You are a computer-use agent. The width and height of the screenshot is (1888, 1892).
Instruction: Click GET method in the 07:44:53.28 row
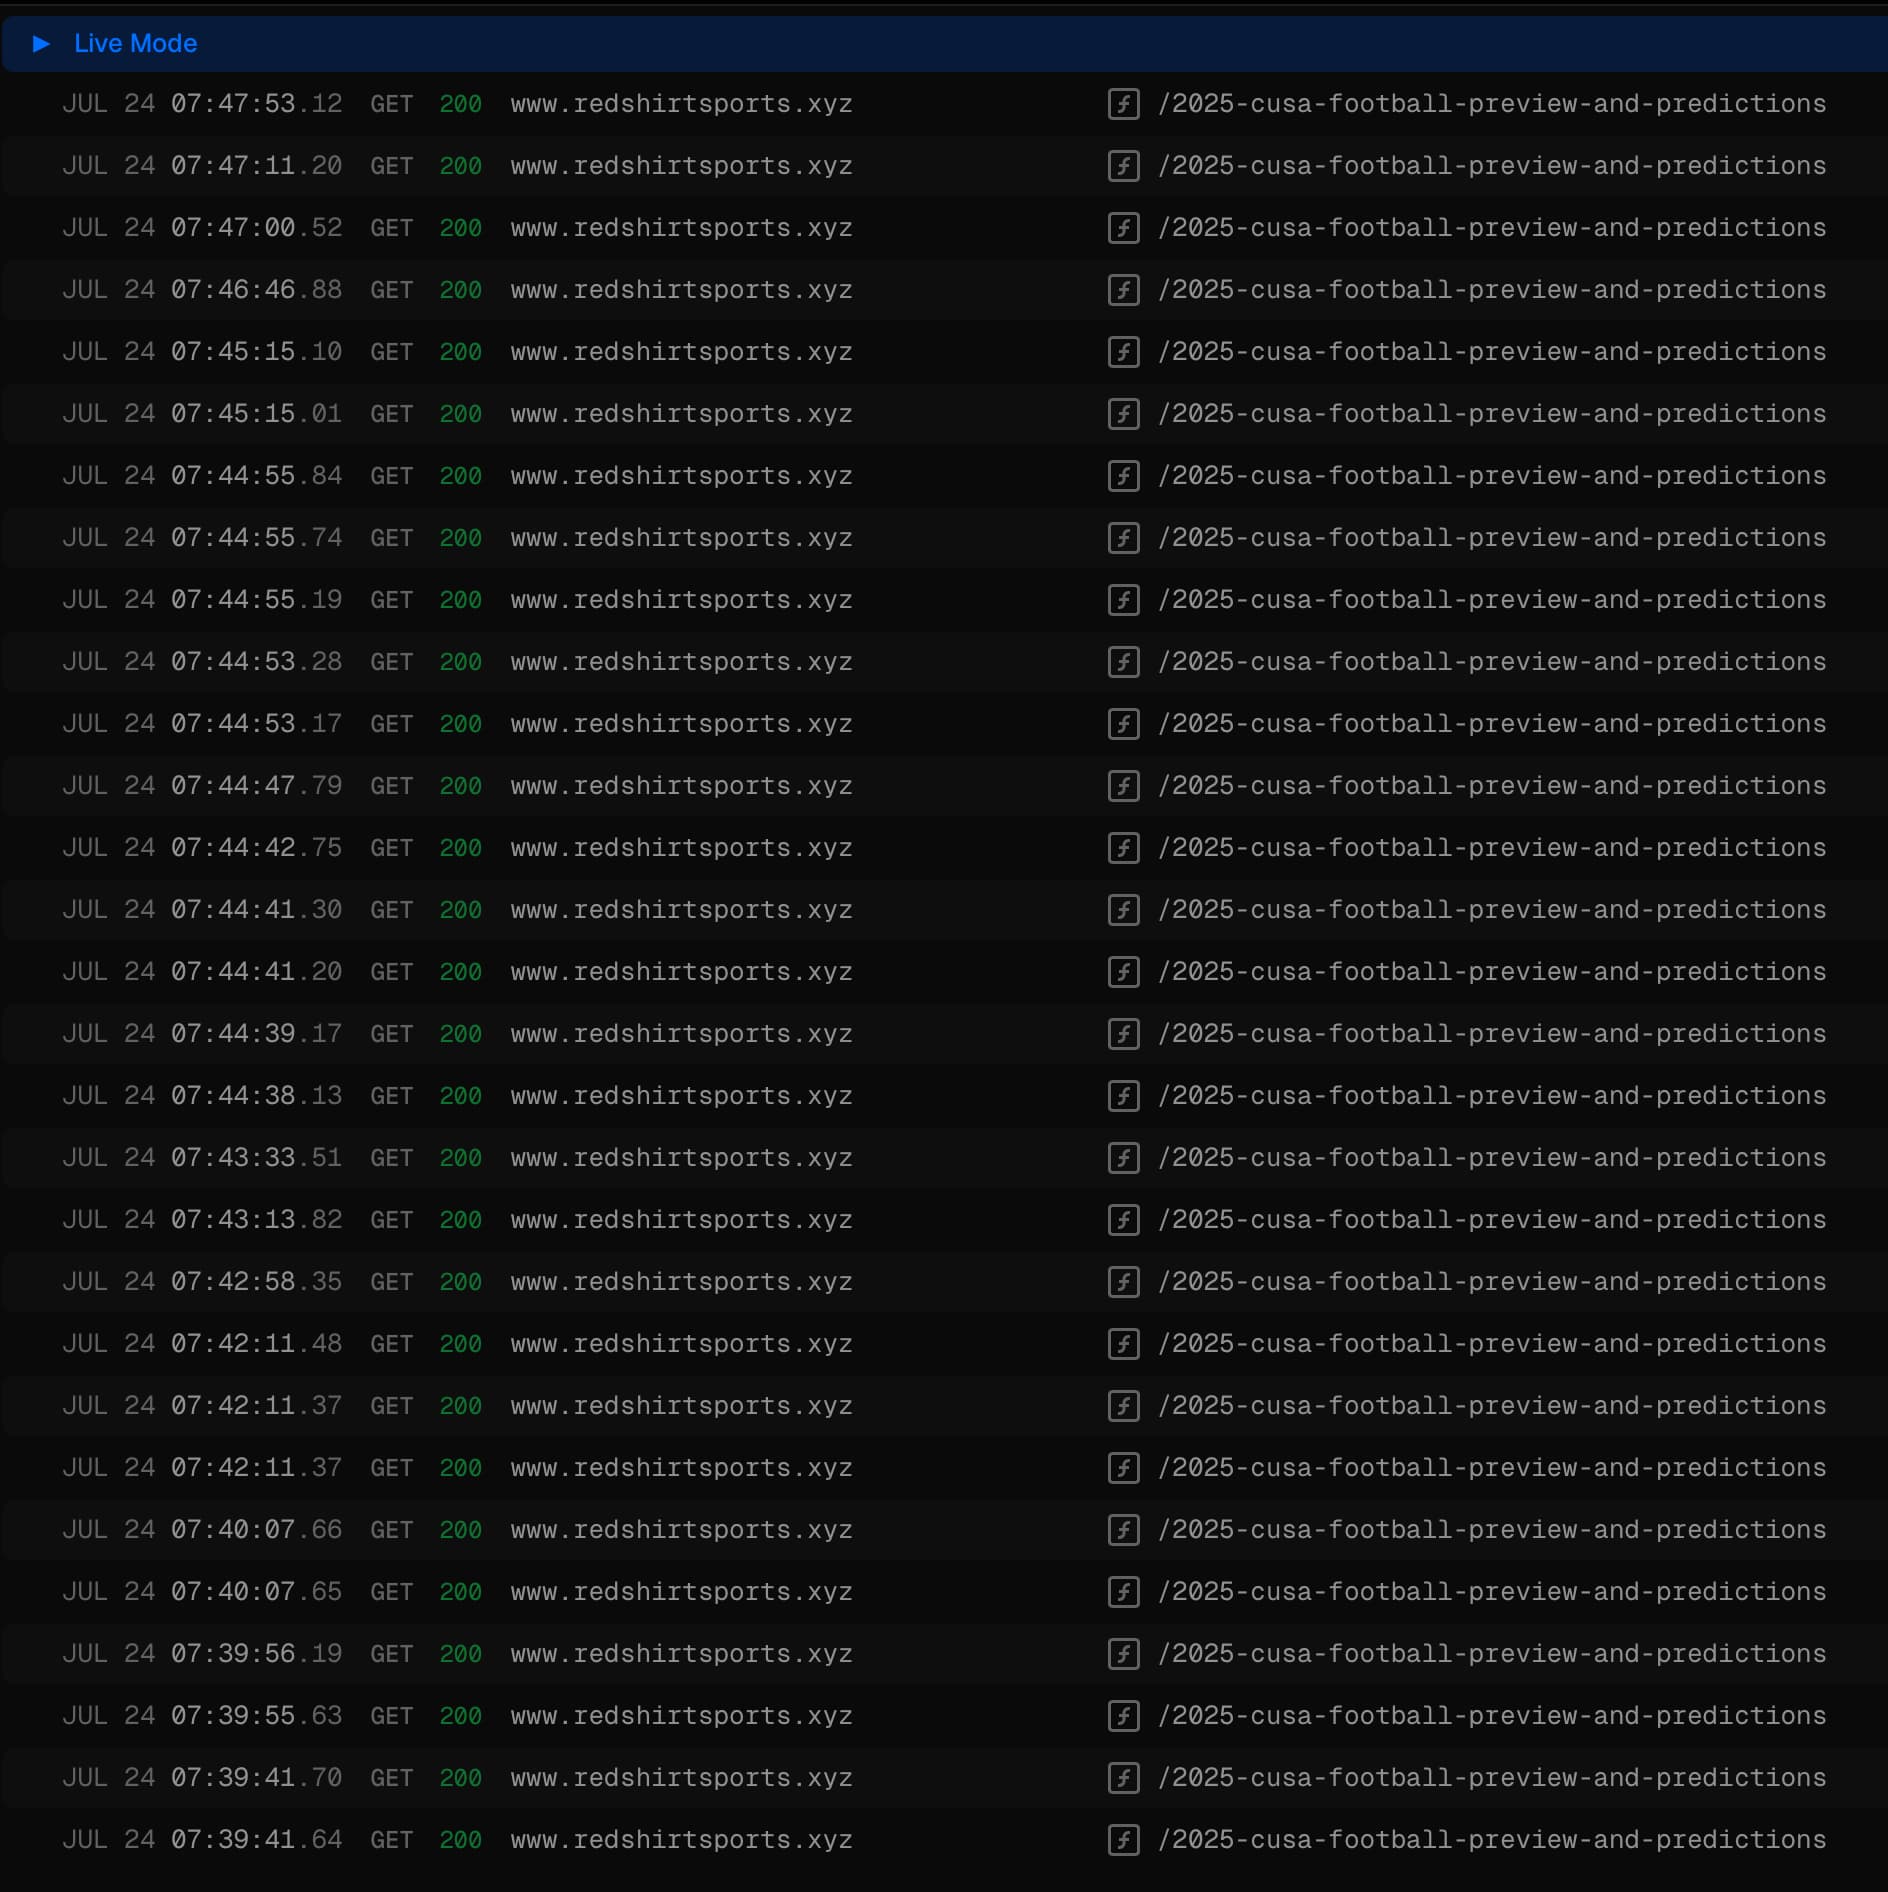coord(391,662)
